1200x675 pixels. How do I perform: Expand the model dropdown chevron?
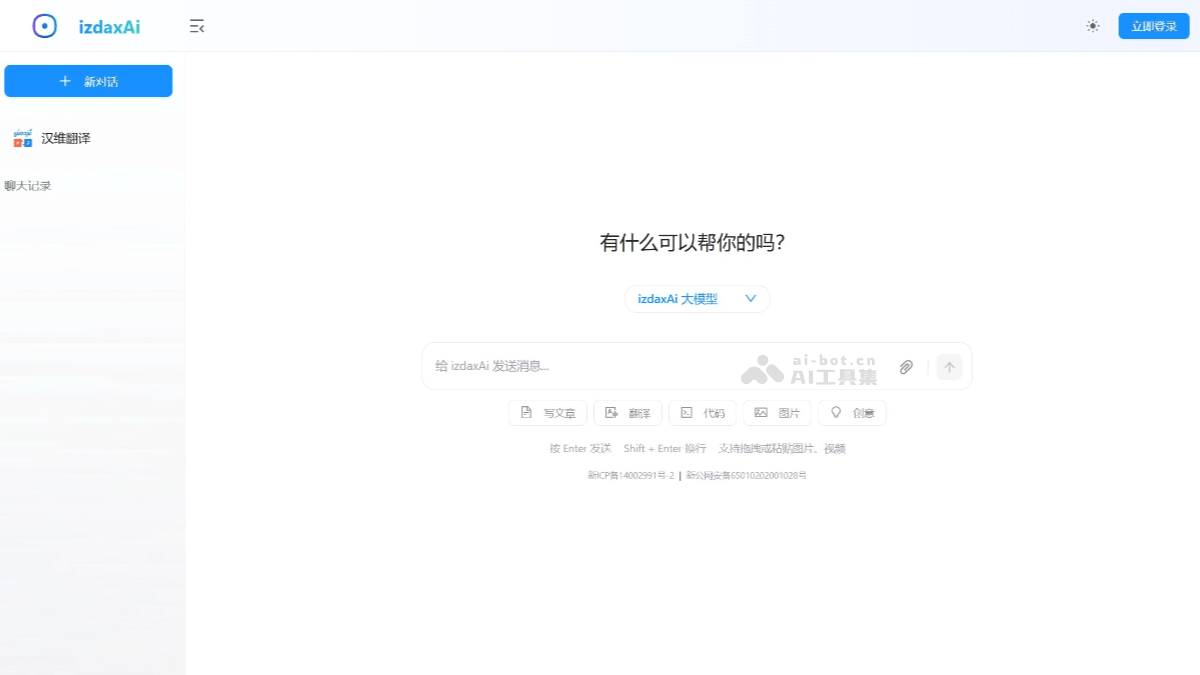click(750, 298)
